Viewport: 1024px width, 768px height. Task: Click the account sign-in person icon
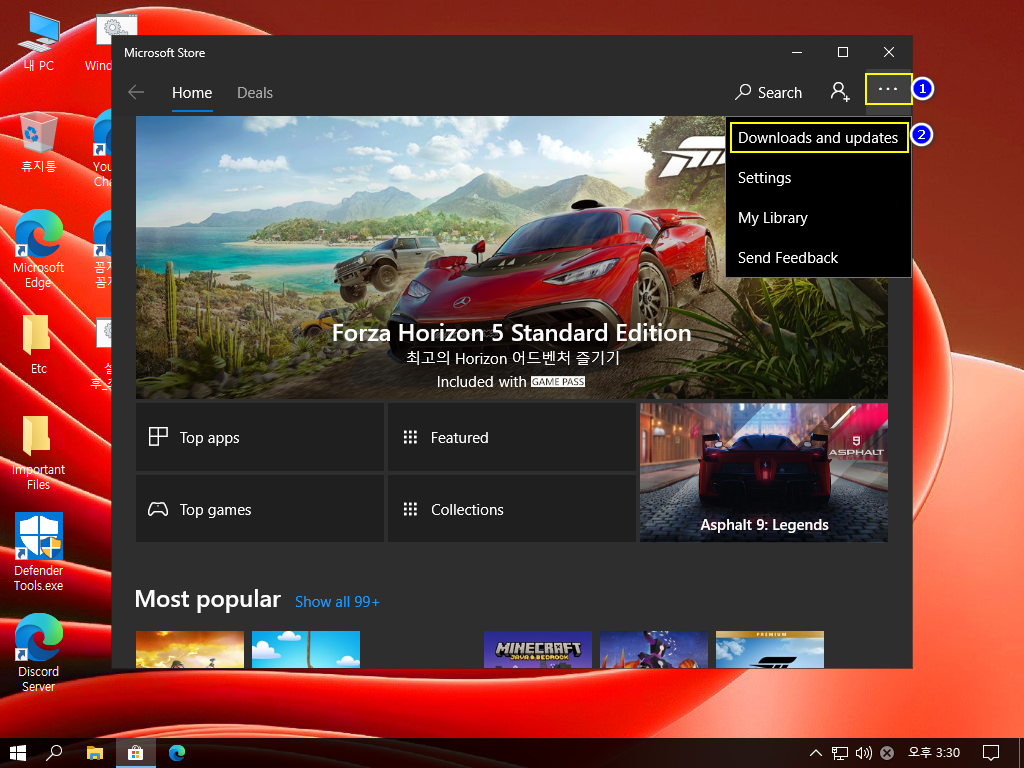(840, 92)
